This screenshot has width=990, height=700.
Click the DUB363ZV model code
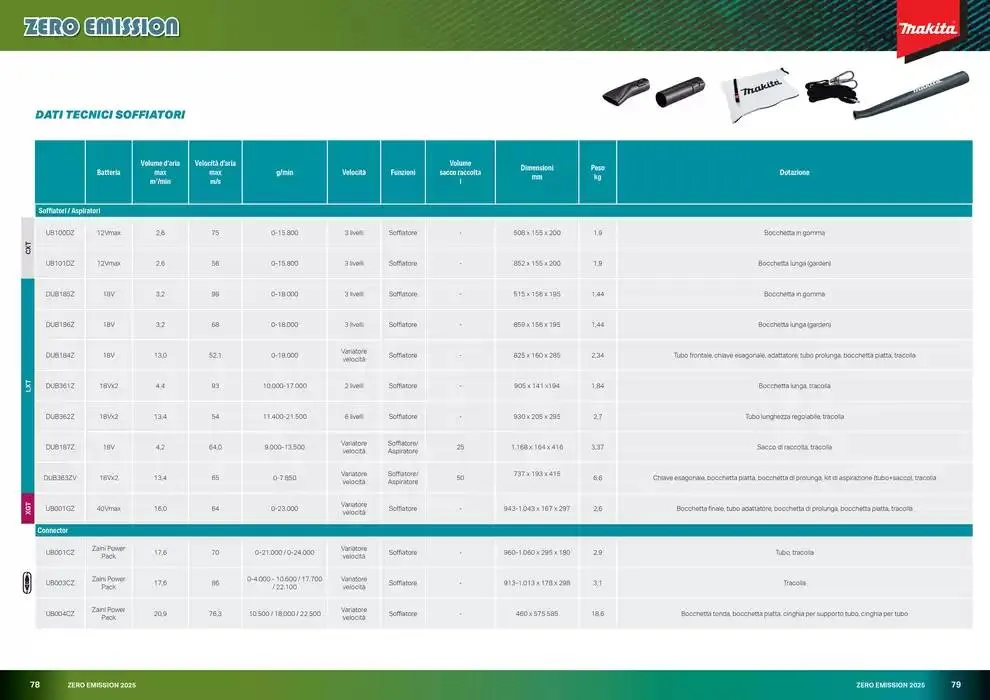pyautogui.click(x=60, y=478)
